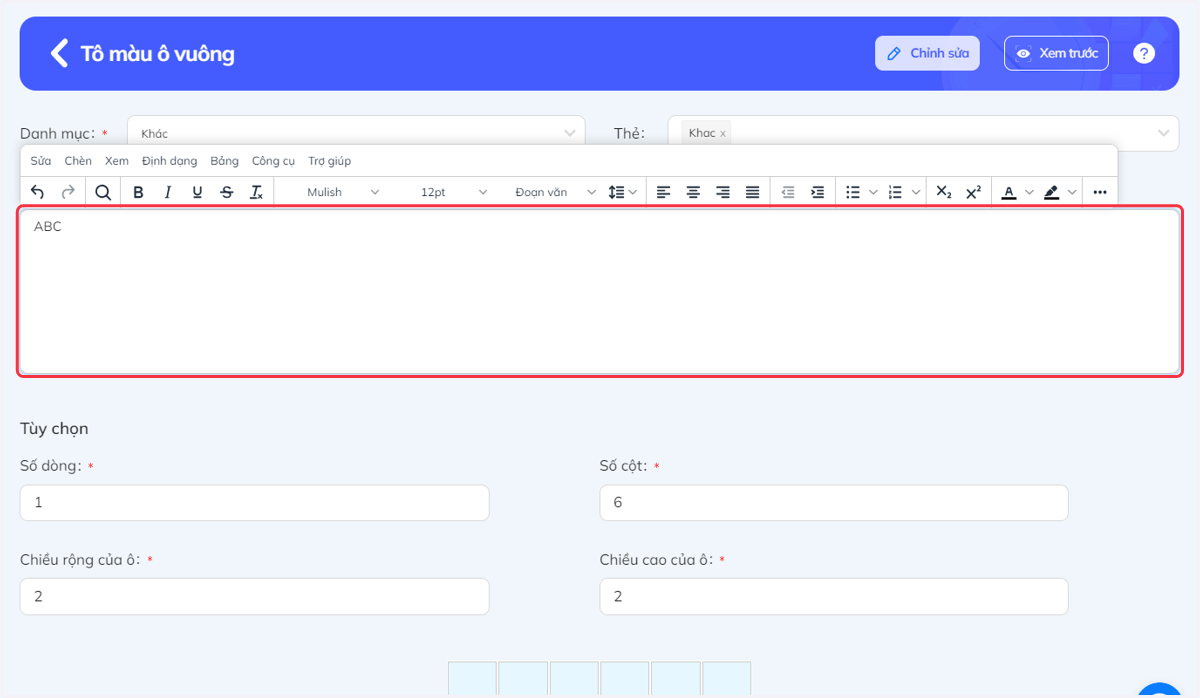1200x698 pixels.
Task: Align text right
Action: click(x=723, y=192)
